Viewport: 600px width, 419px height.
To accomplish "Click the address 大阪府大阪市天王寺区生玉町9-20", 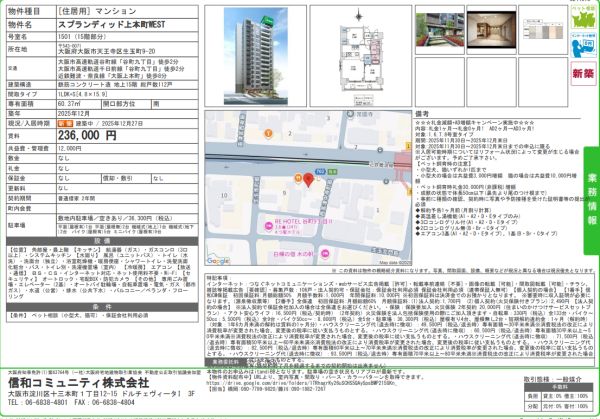I will (106, 51).
